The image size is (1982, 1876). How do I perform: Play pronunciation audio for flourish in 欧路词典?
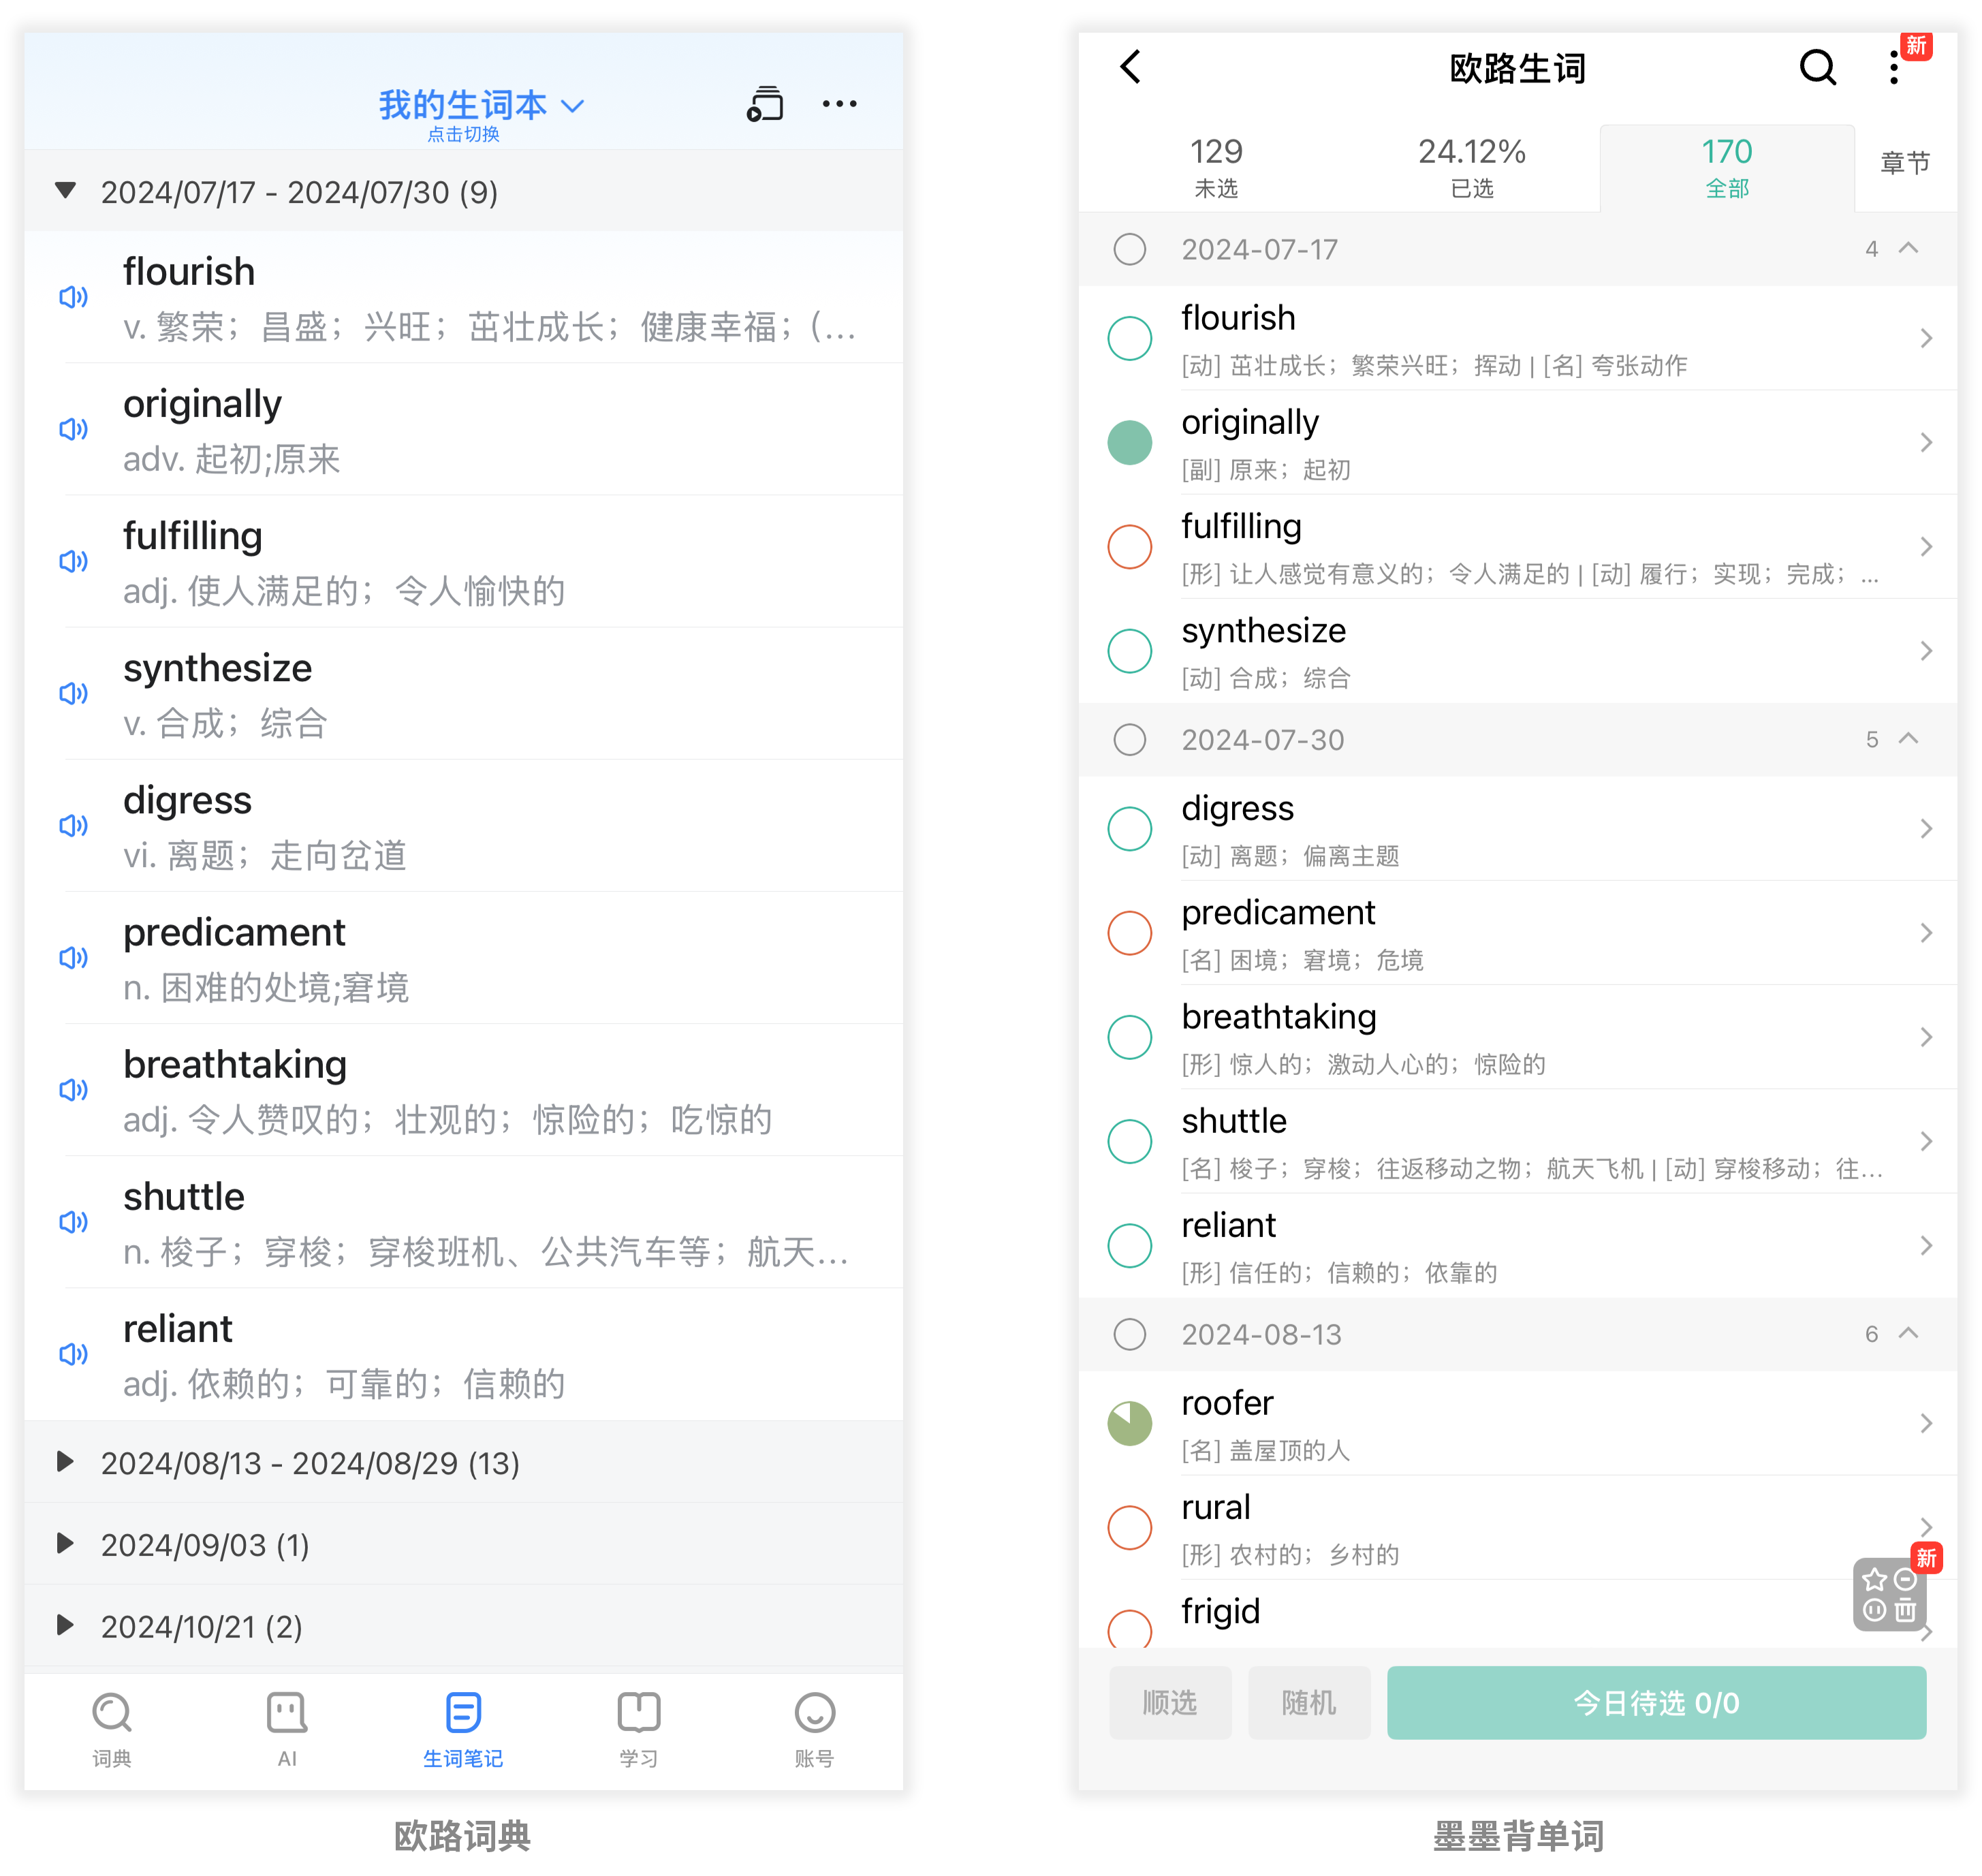(73, 297)
